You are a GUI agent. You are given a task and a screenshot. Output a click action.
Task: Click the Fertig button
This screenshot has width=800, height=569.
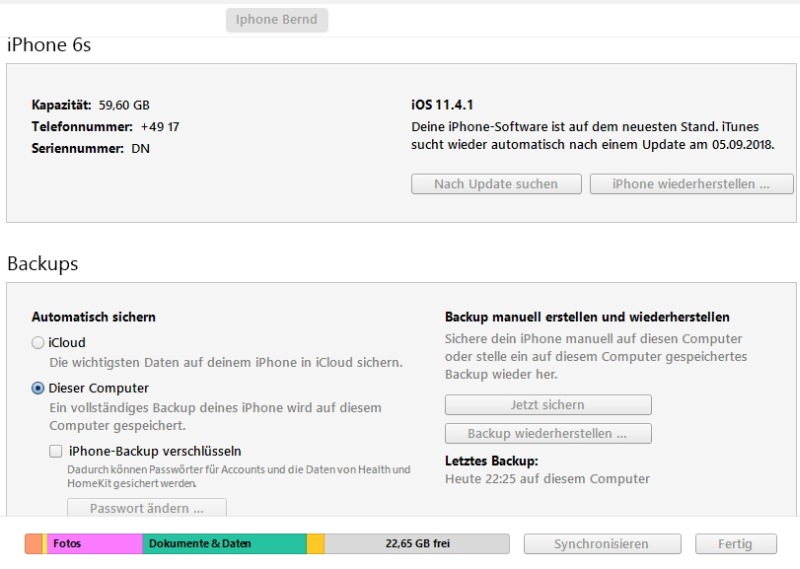tap(735, 544)
